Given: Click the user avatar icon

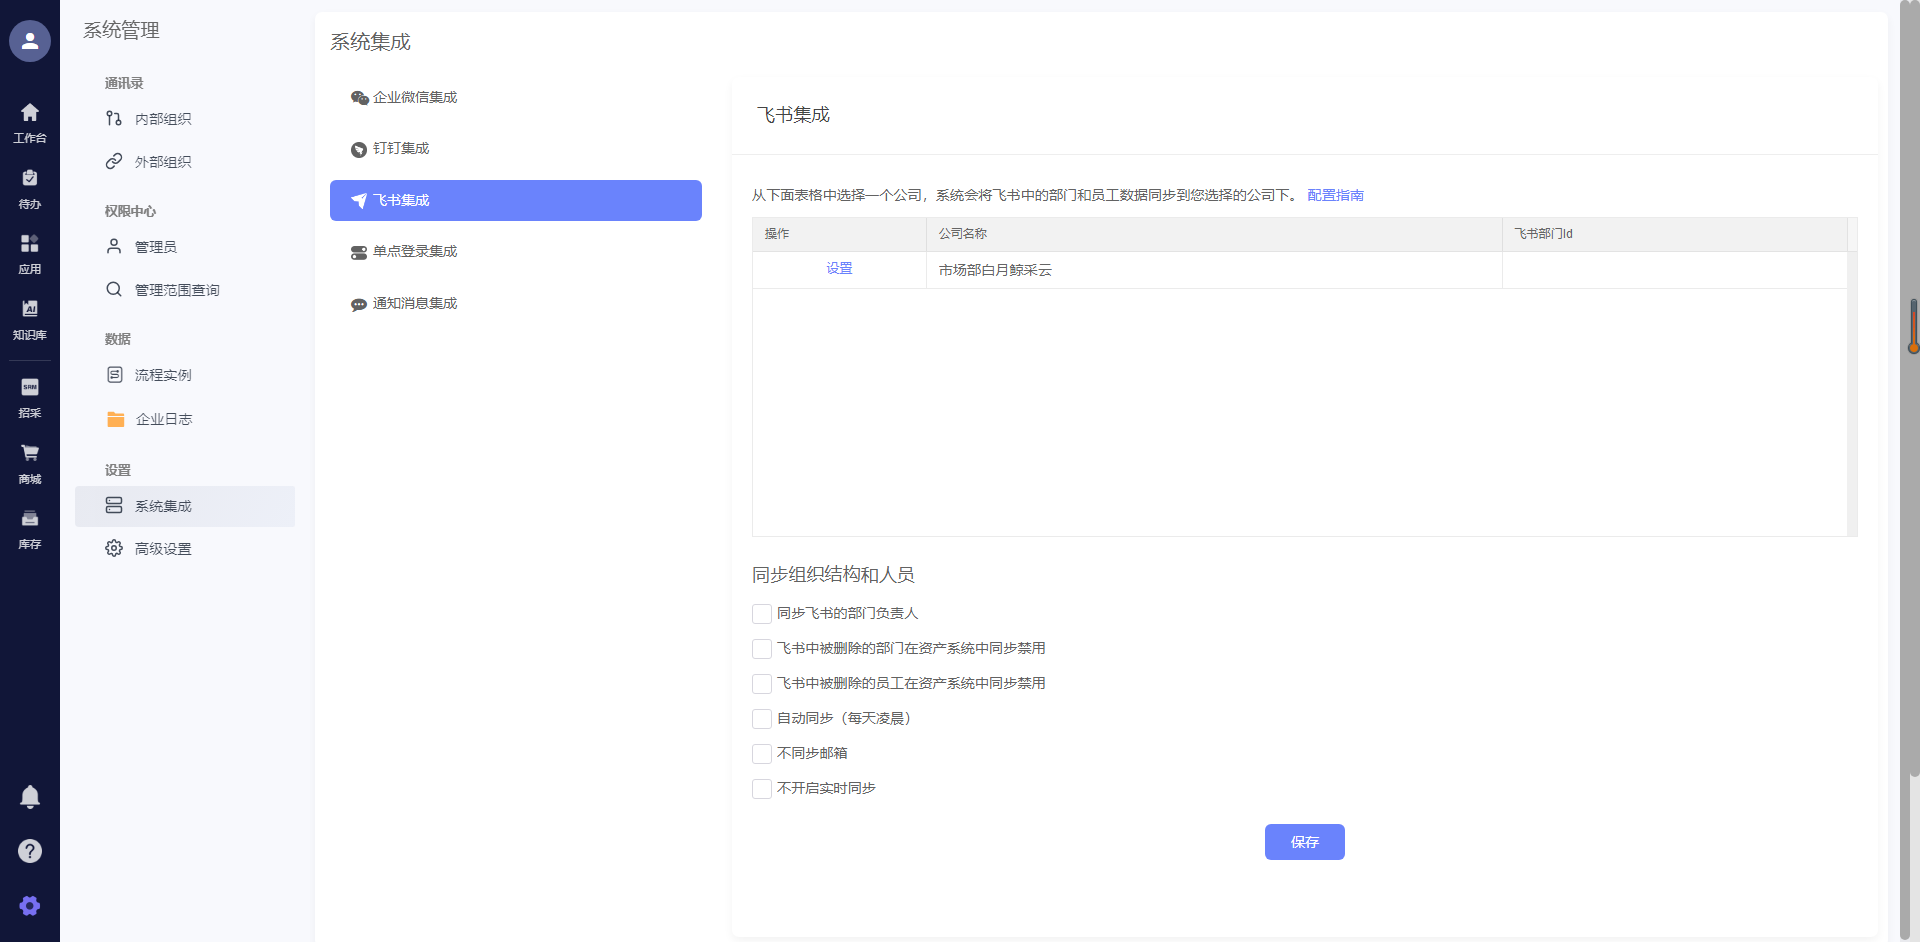Looking at the screenshot, I should 30,41.
